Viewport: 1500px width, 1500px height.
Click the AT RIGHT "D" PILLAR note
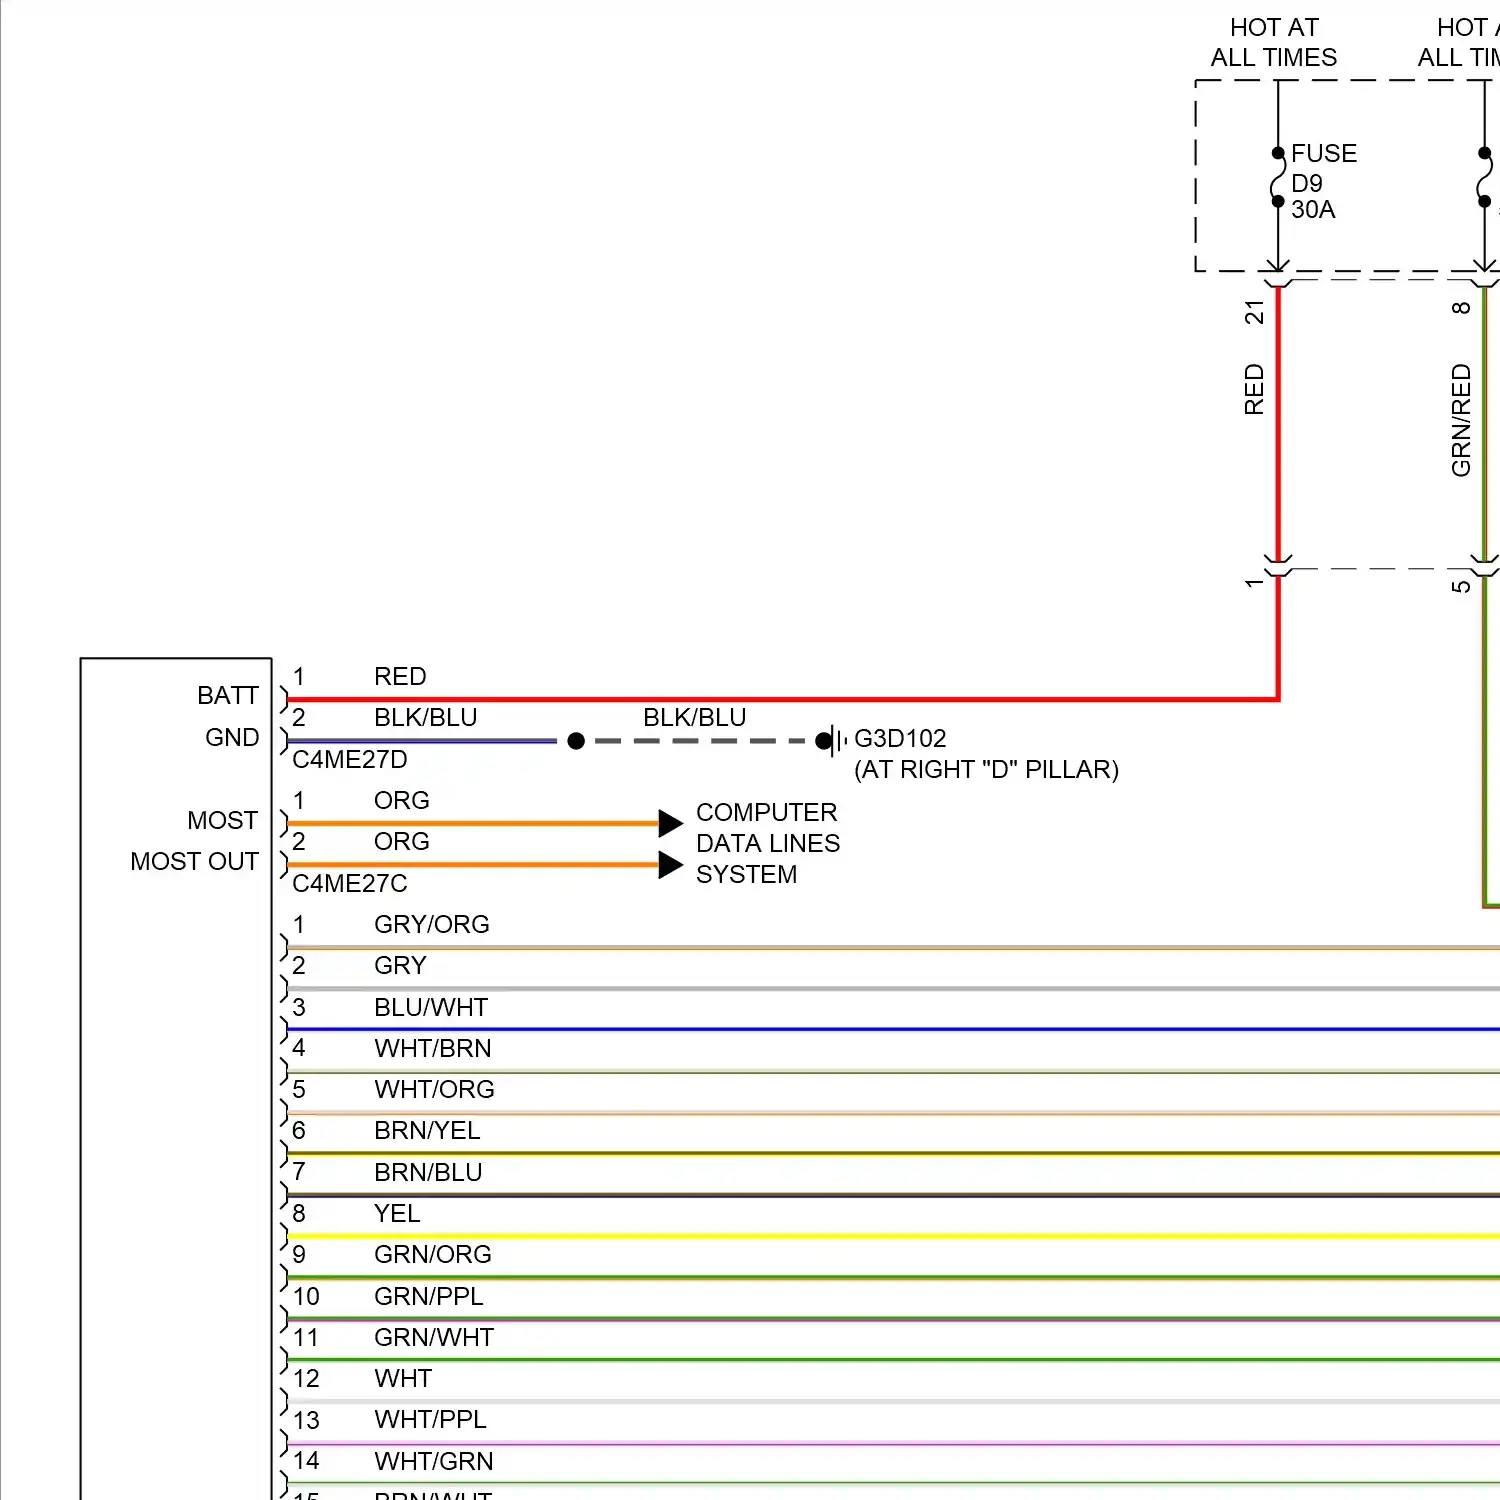point(986,770)
